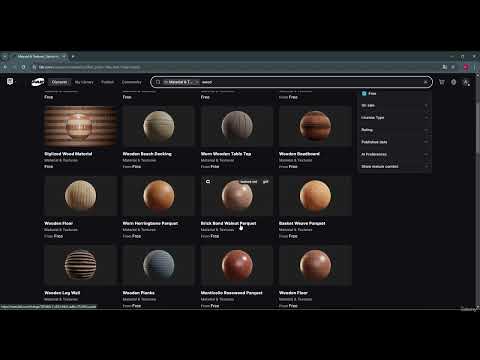The image size is (480, 360).
Task: Toggle Show mature content switch
Action: [426, 166]
